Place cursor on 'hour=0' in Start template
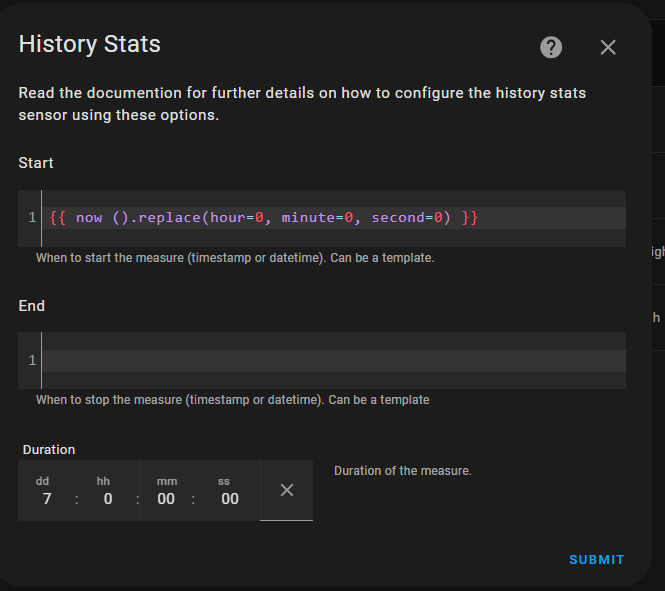Screen dimensions: 665x591 (x=237, y=218)
